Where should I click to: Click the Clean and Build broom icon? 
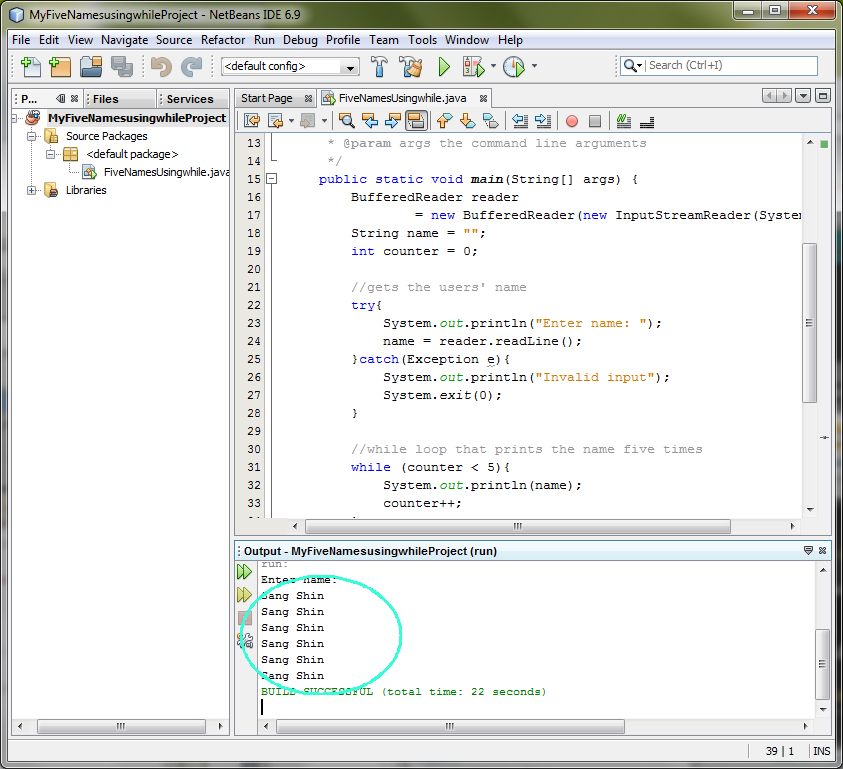click(411, 66)
